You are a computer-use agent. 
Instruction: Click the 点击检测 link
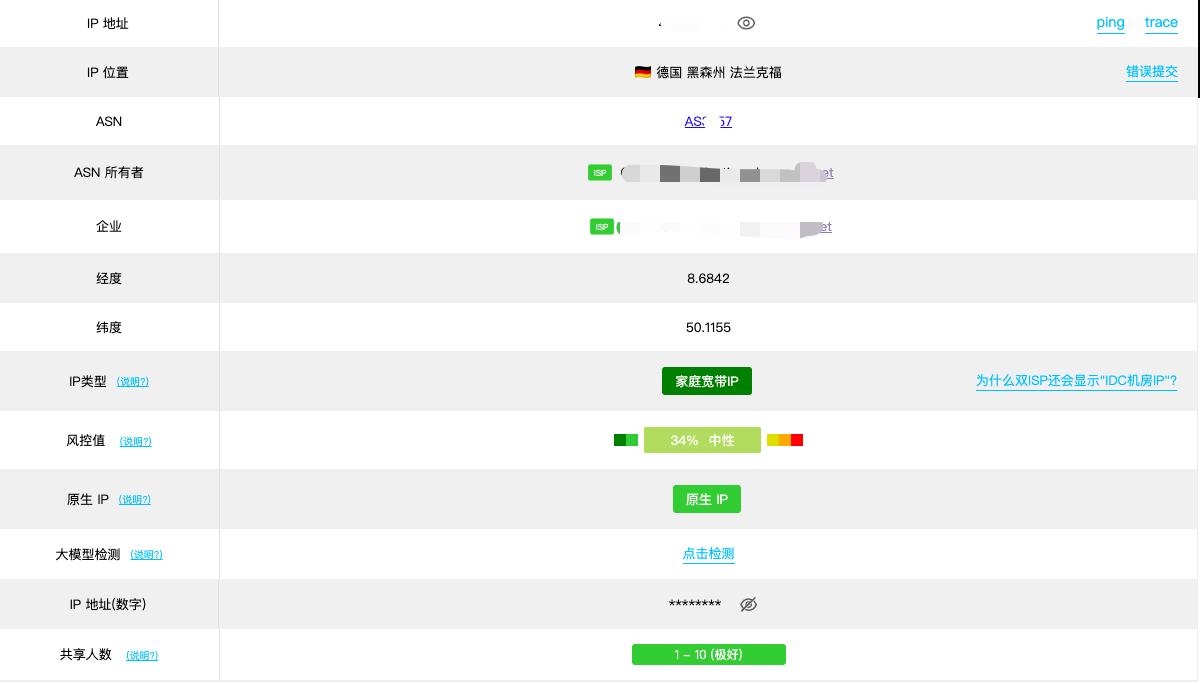click(x=708, y=554)
